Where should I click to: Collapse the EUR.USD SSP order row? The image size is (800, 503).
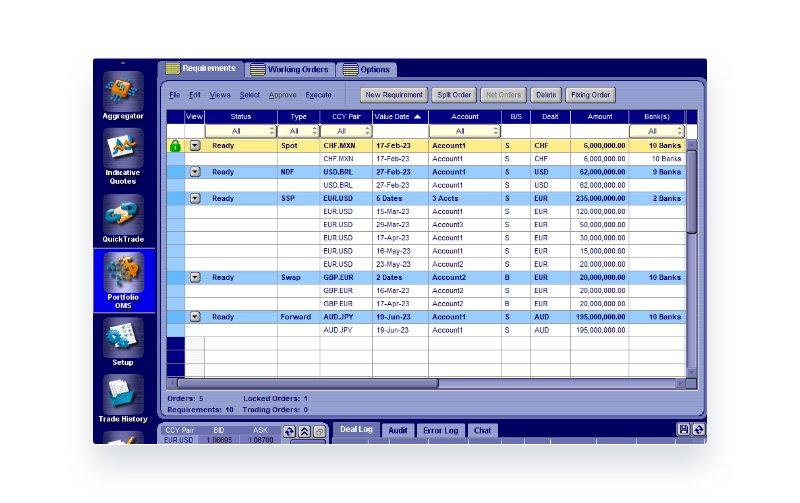pyautogui.click(x=195, y=198)
